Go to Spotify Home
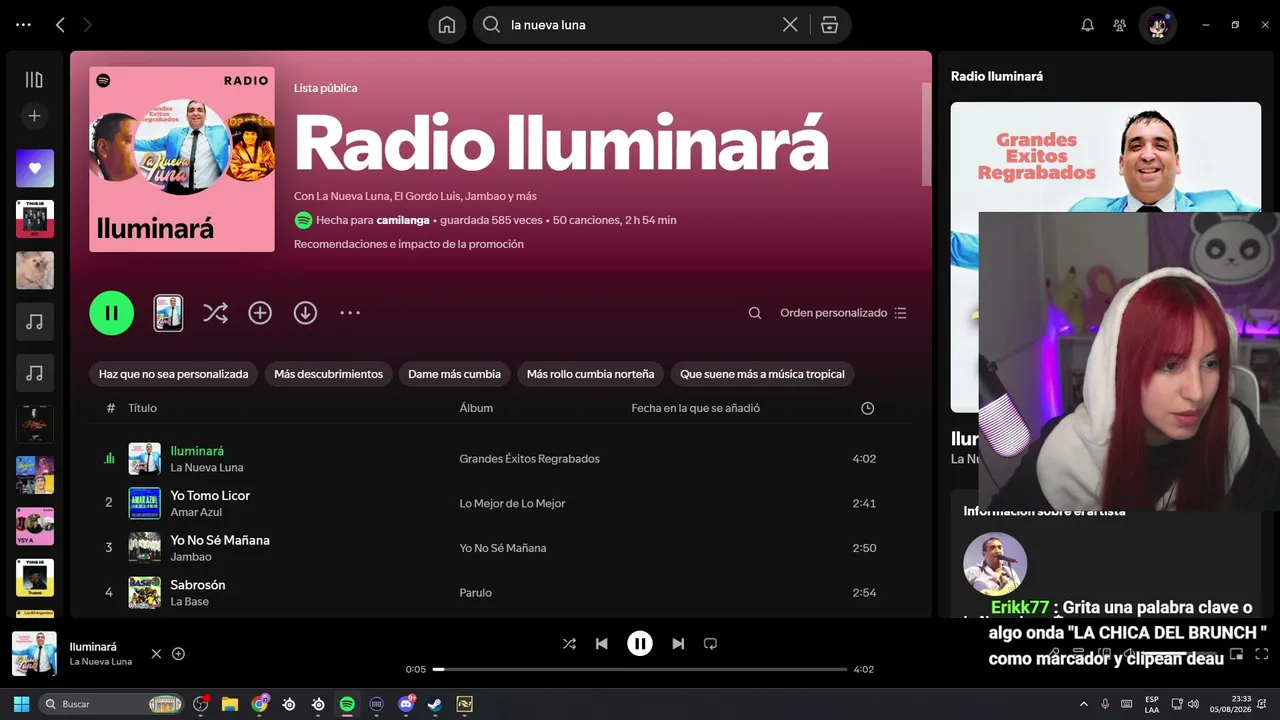Image resolution: width=1280 pixels, height=720 pixels. [447, 25]
